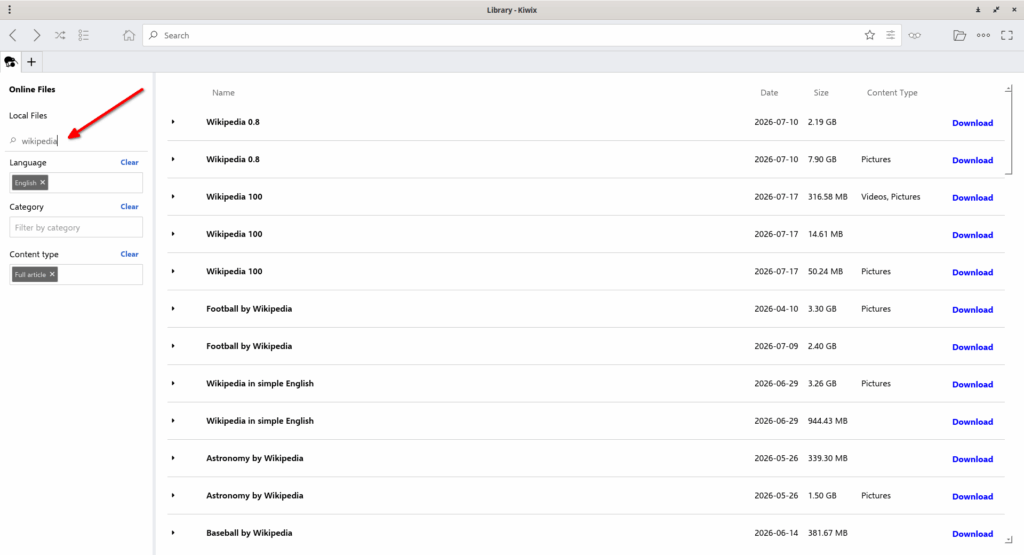Image resolution: width=1024 pixels, height=555 pixels.
Task: Open a local file with the folder icon
Action: click(959, 35)
